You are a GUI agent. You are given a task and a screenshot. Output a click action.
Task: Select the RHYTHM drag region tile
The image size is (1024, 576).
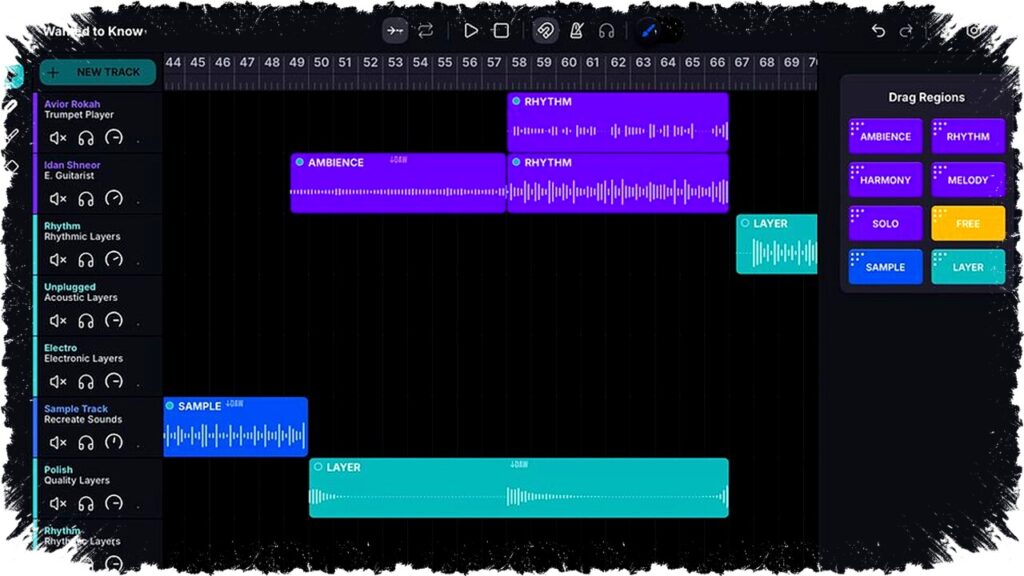[968, 136]
